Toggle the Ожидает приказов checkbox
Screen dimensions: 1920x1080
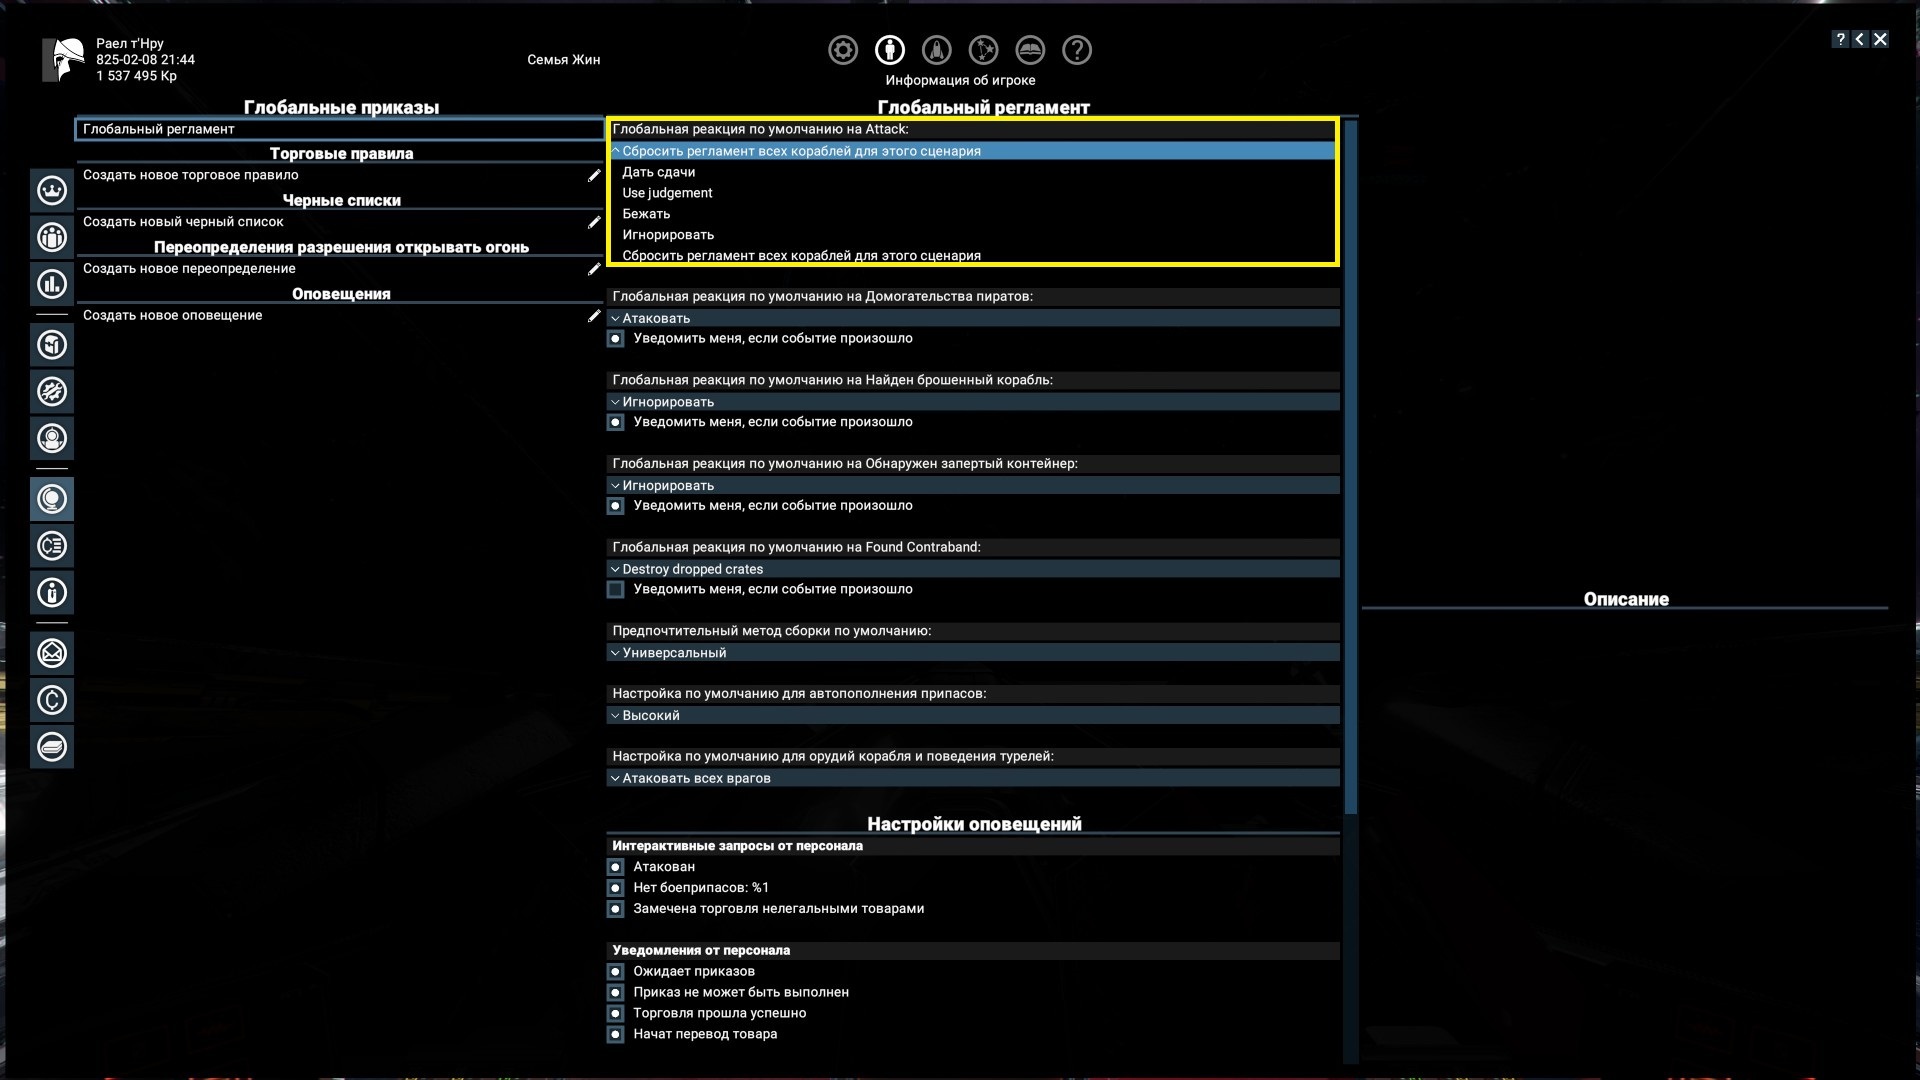(616, 972)
